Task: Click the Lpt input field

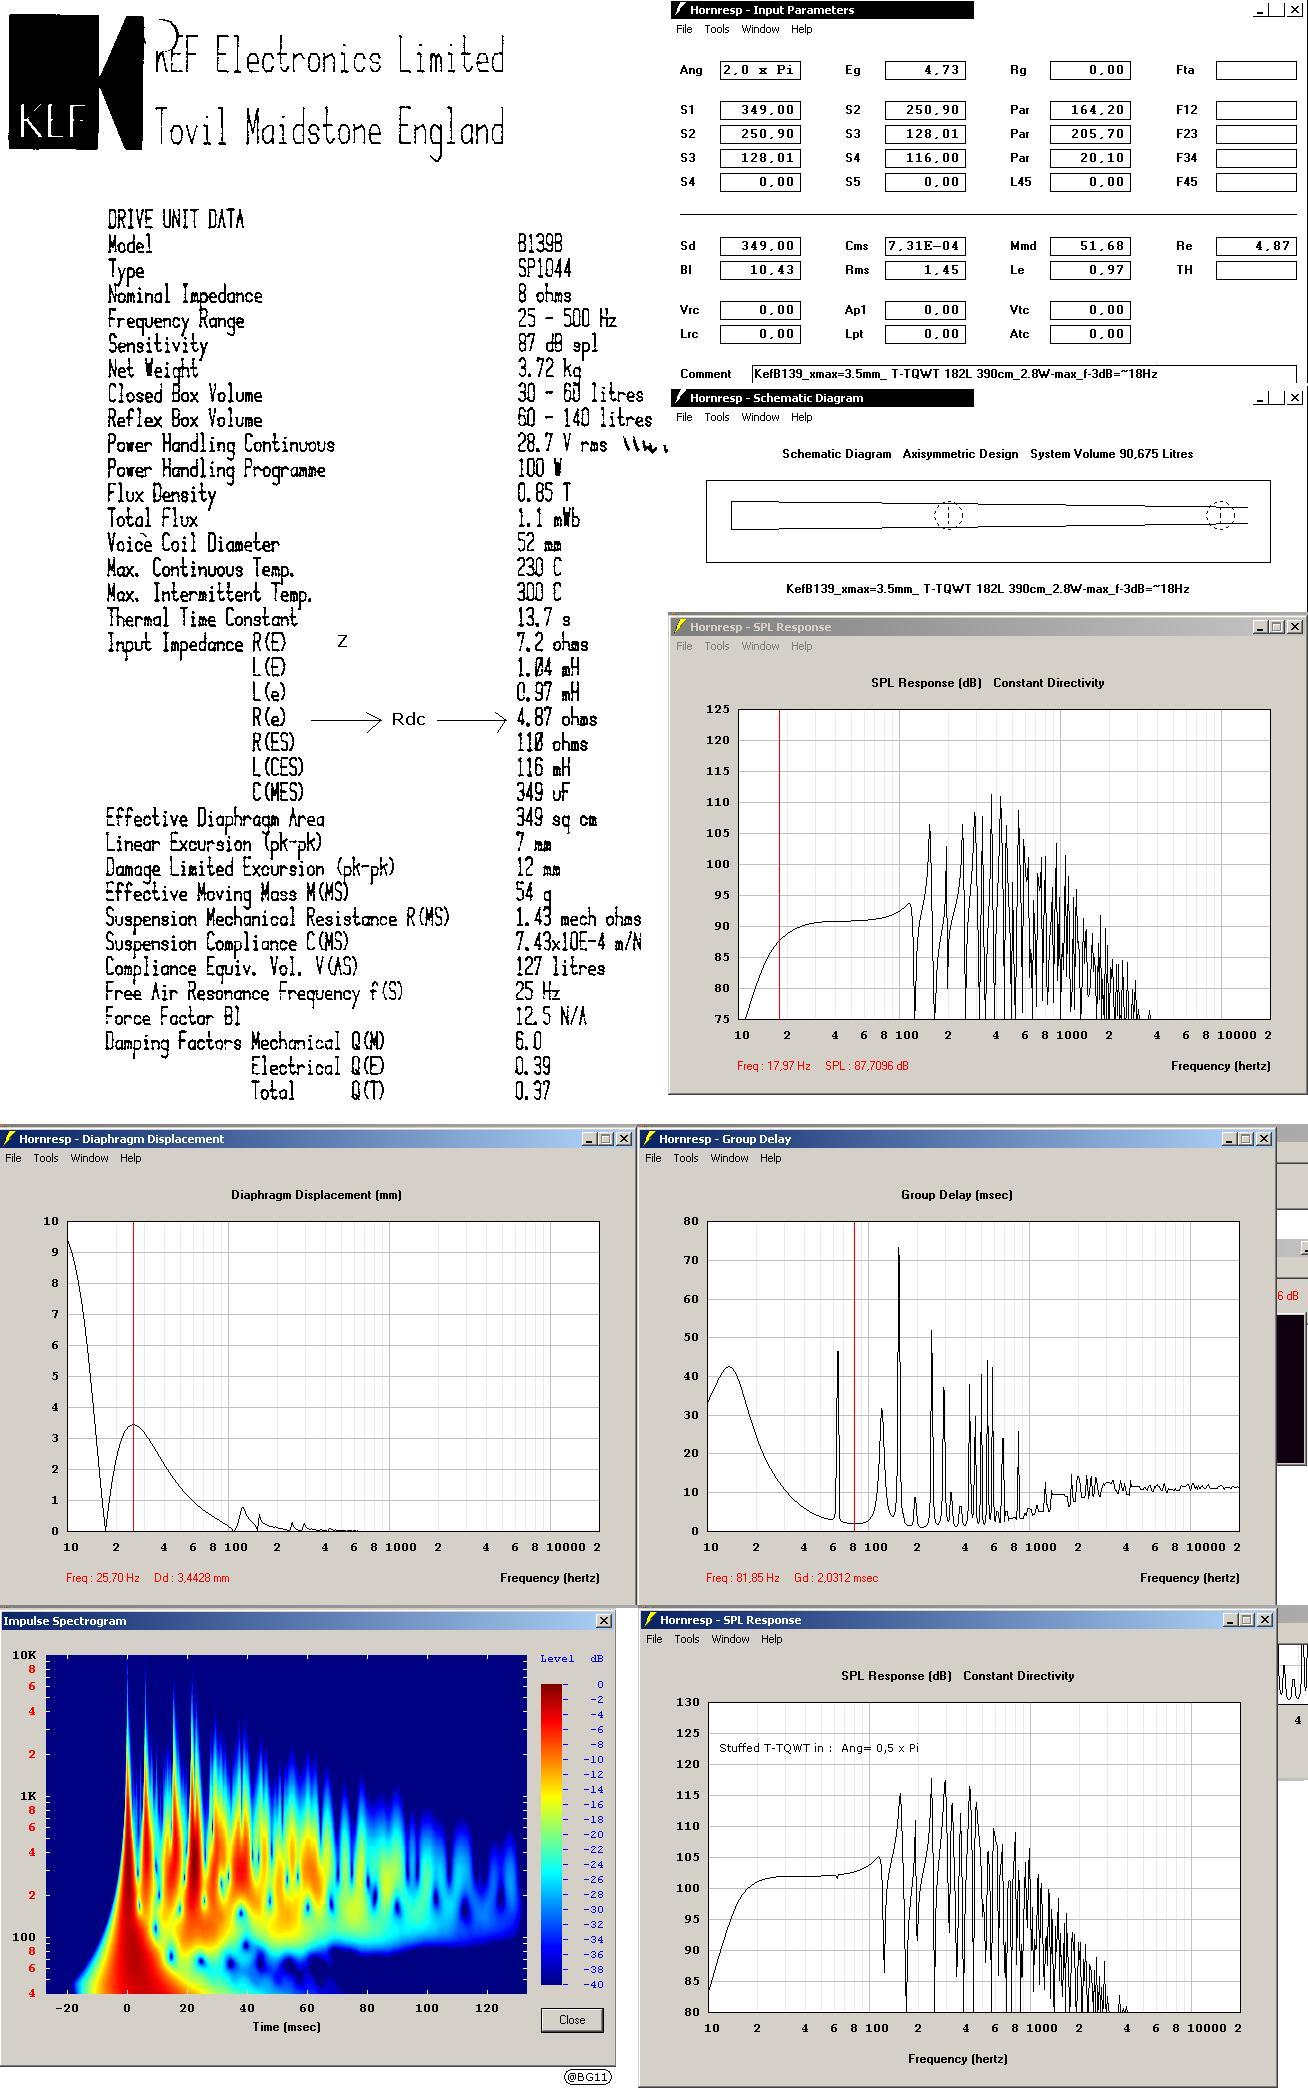Action: [x=925, y=334]
